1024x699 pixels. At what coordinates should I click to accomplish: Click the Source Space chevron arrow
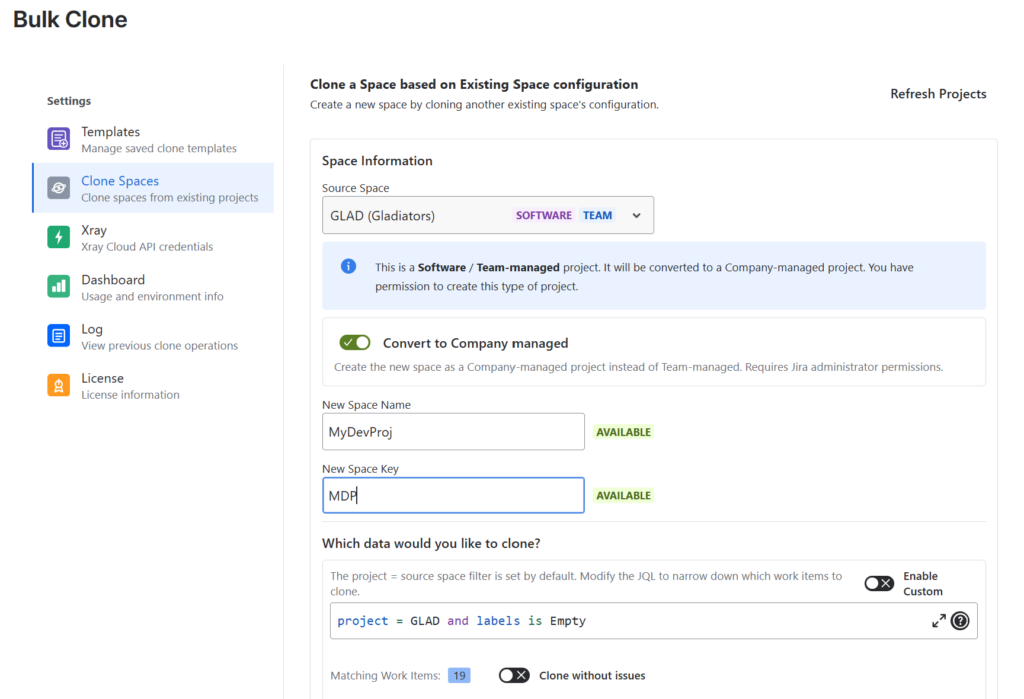(636, 215)
